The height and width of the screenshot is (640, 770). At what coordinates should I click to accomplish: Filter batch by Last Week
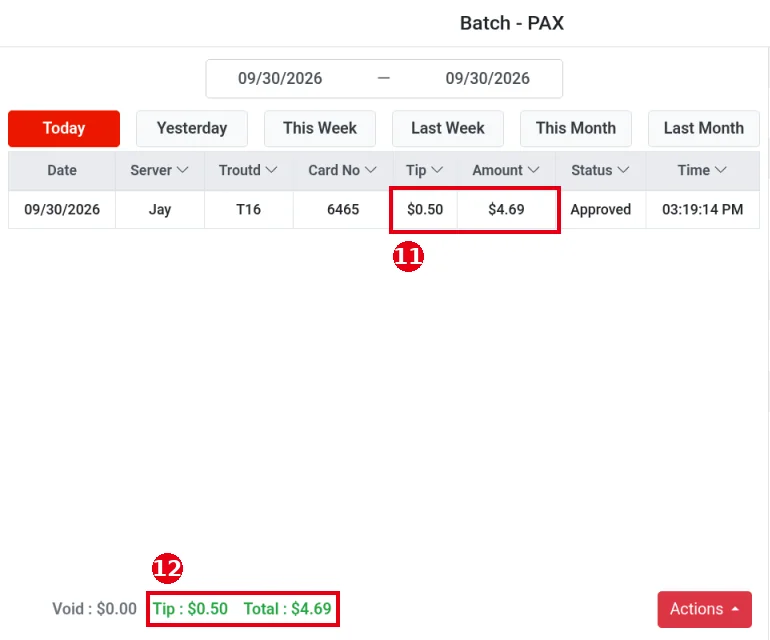pyautogui.click(x=447, y=128)
